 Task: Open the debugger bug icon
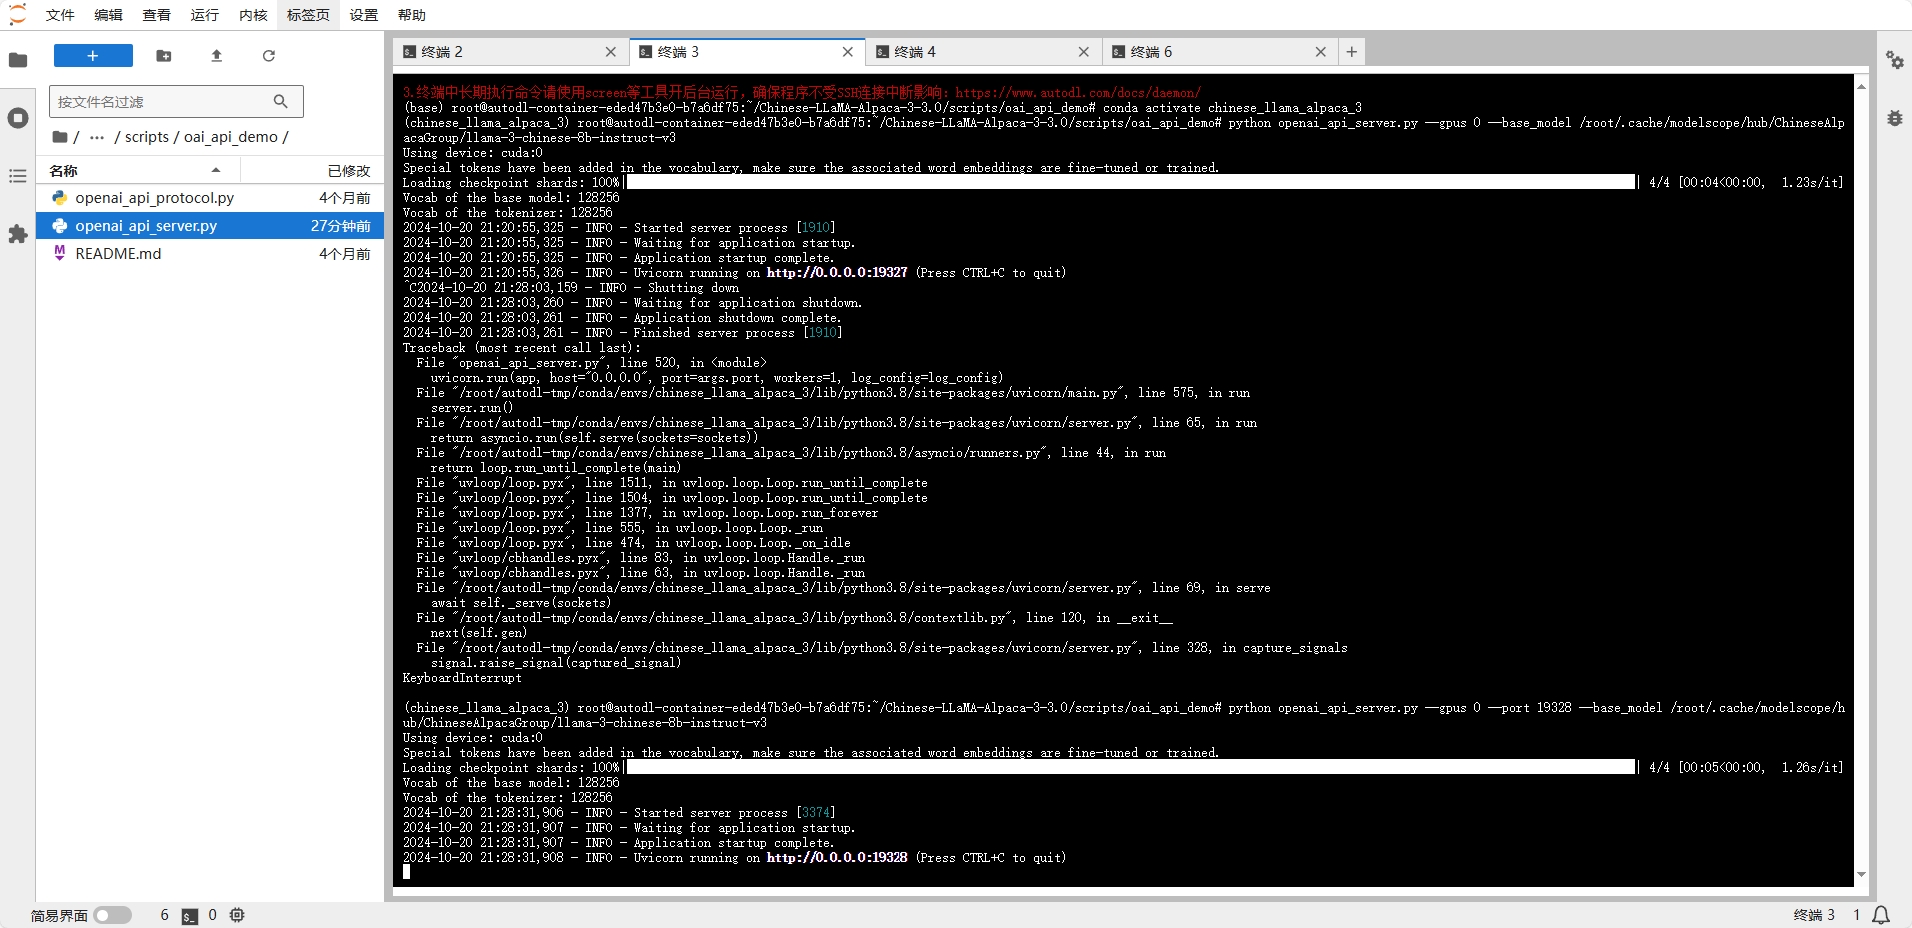click(1894, 118)
